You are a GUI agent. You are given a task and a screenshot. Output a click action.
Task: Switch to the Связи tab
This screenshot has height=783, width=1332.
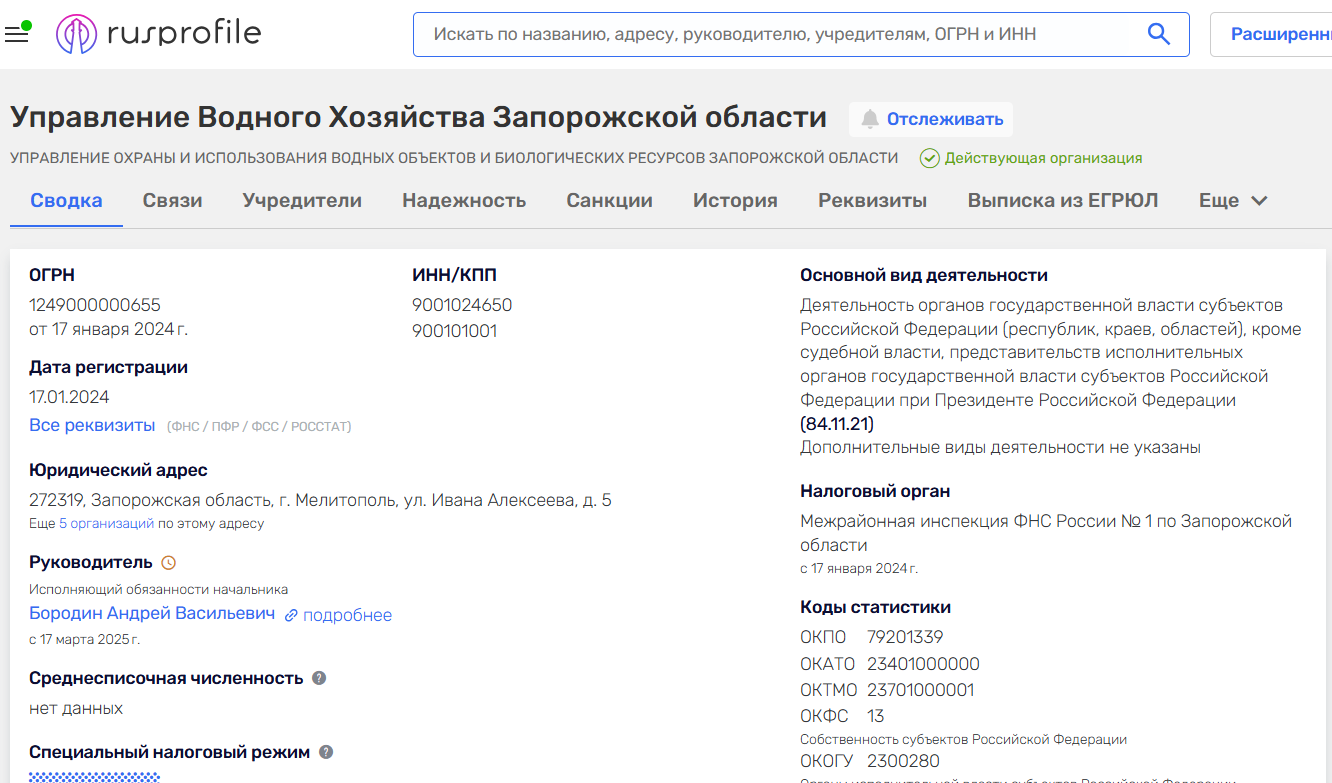pos(172,201)
